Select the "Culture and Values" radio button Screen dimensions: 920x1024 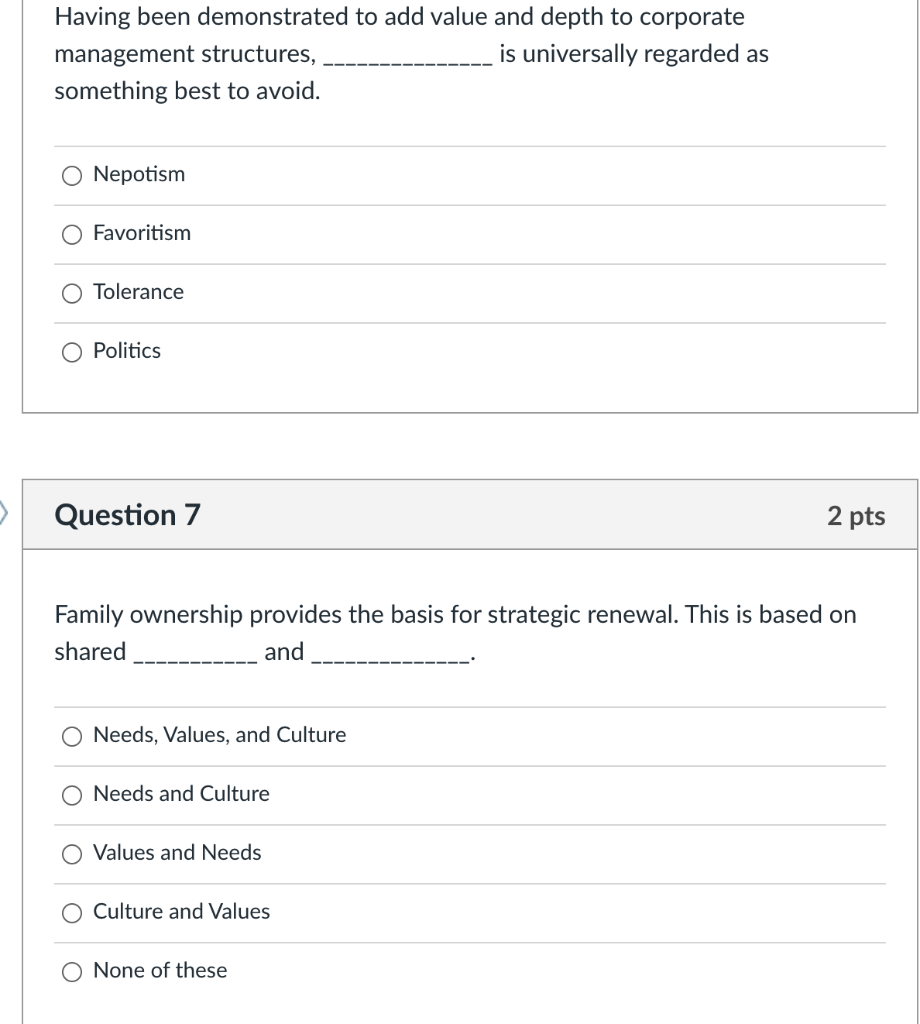pyautogui.click(x=72, y=912)
